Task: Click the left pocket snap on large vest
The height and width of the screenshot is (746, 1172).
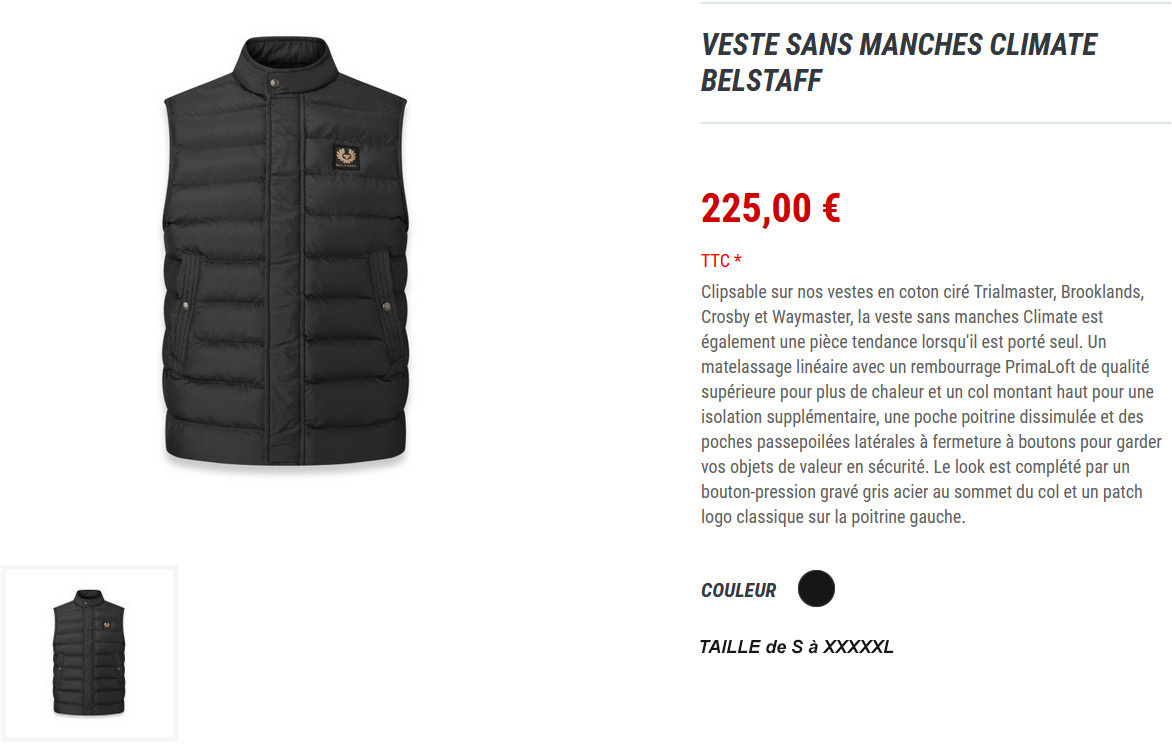Action: coord(185,306)
